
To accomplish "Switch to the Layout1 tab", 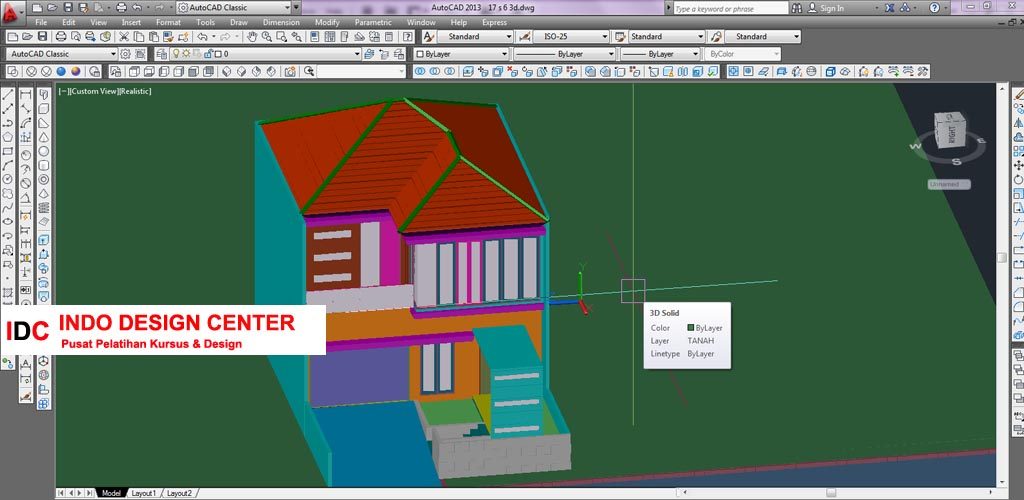I will (x=144, y=493).
